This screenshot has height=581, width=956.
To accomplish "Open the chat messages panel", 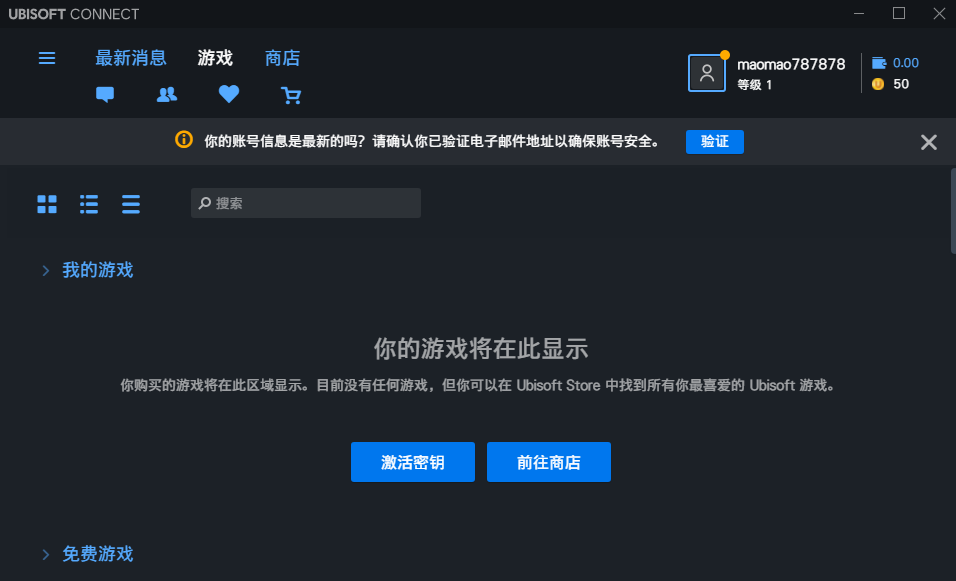I will tap(104, 94).
